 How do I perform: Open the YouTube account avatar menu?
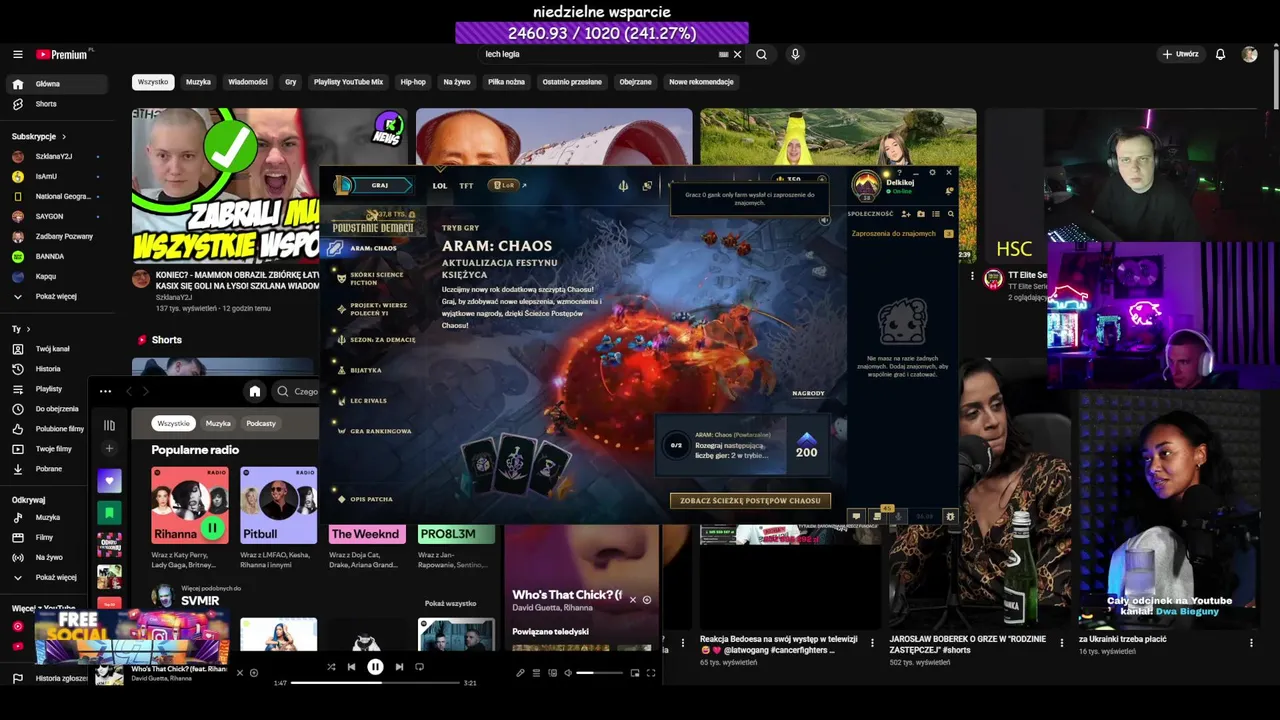coord(1249,54)
